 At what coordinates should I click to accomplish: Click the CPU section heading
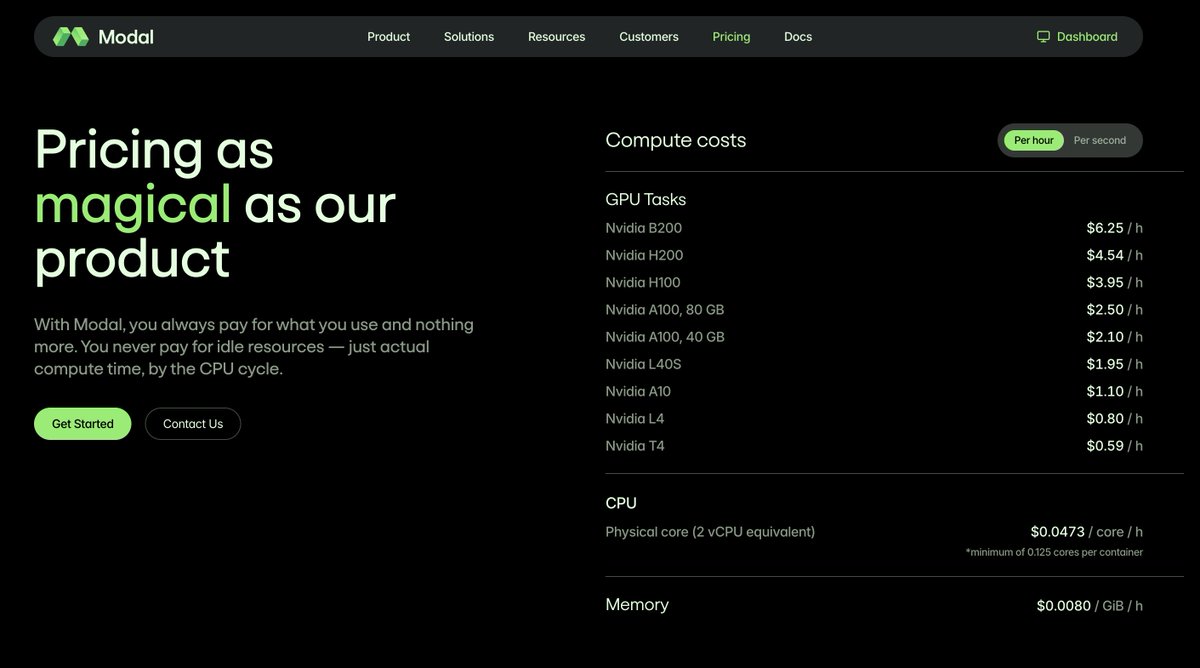621,503
